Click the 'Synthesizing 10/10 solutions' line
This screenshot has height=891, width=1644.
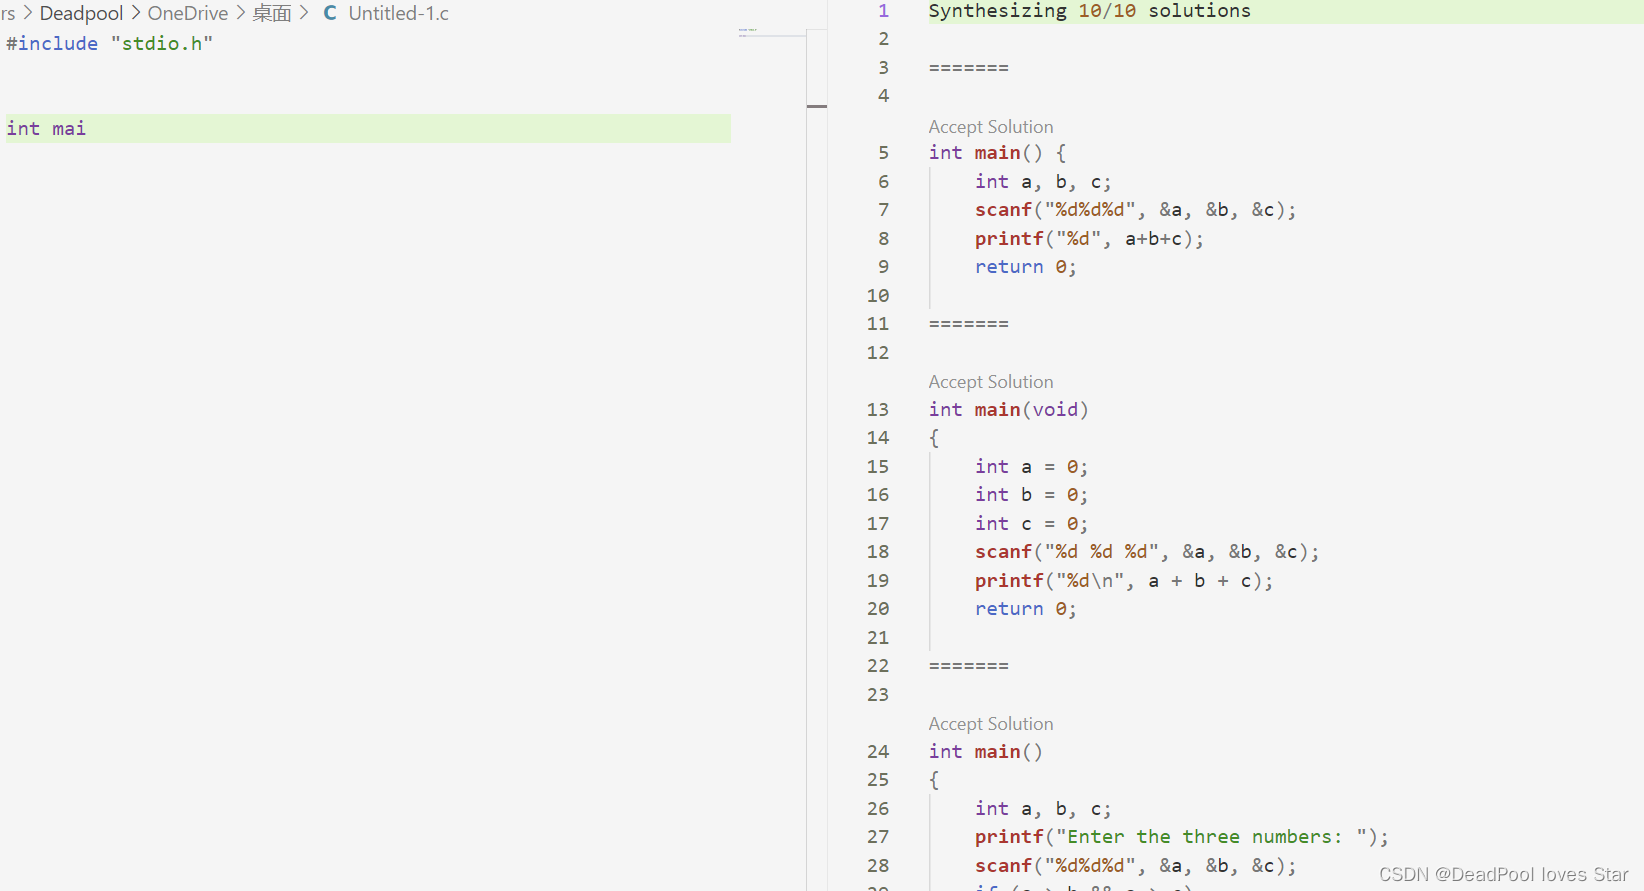click(1089, 11)
